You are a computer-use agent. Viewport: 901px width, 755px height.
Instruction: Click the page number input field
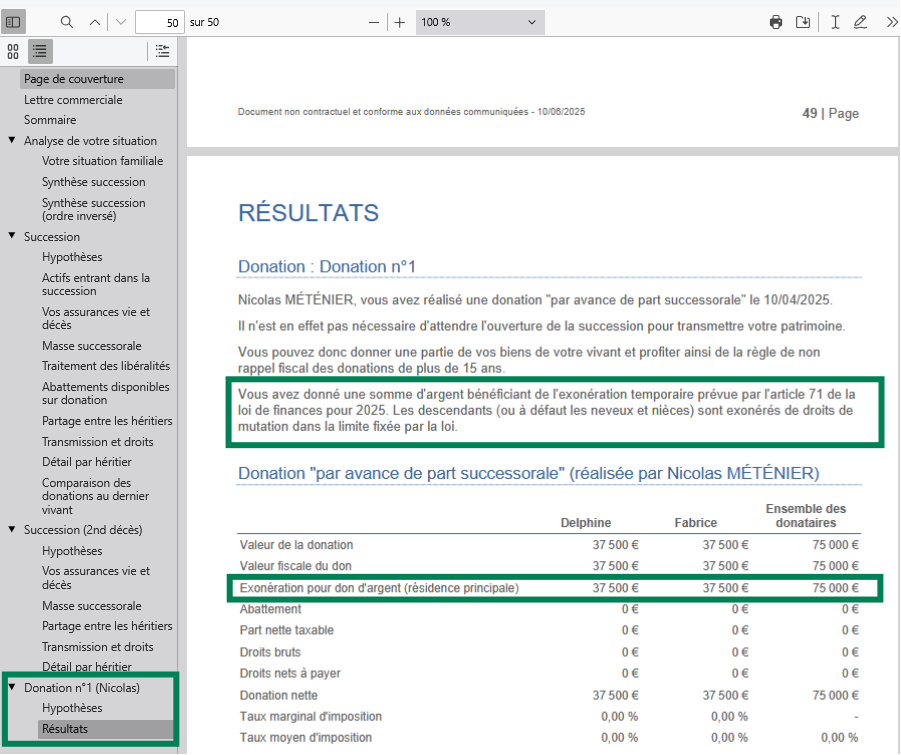[157, 22]
